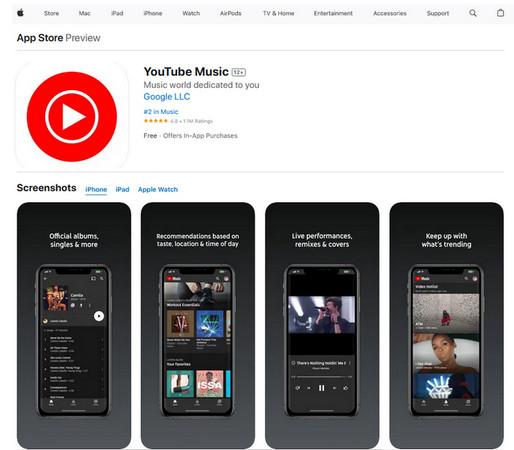
Task: Open the Store menu item
Action: pyautogui.click(x=51, y=13)
